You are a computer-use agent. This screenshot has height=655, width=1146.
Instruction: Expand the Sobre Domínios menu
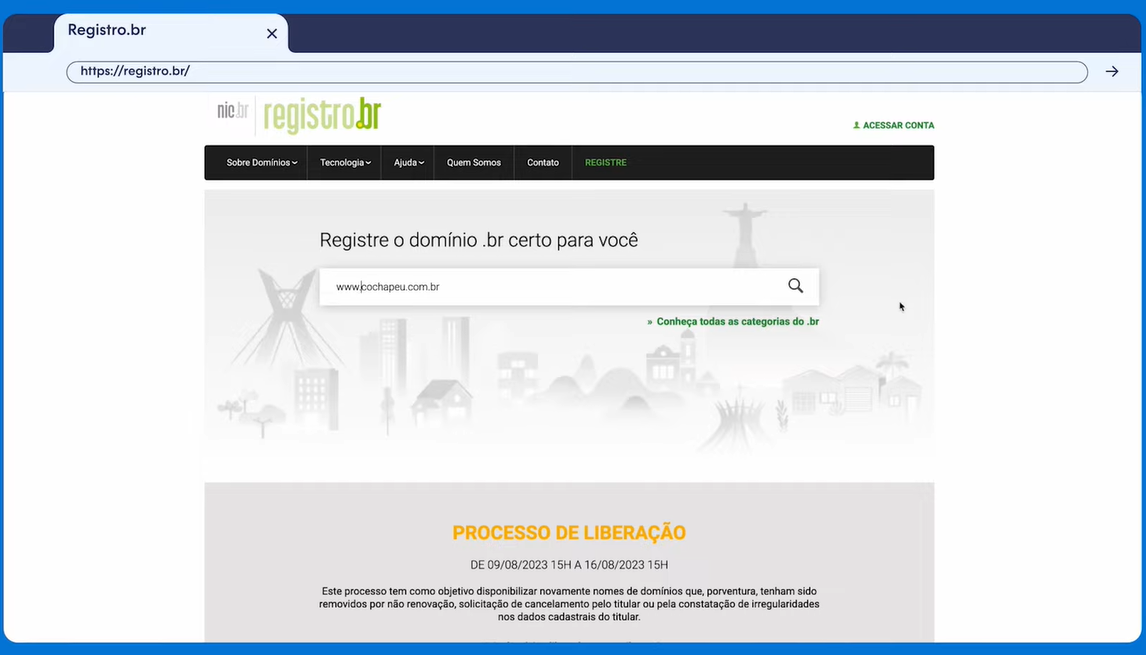click(x=262, y=162)
